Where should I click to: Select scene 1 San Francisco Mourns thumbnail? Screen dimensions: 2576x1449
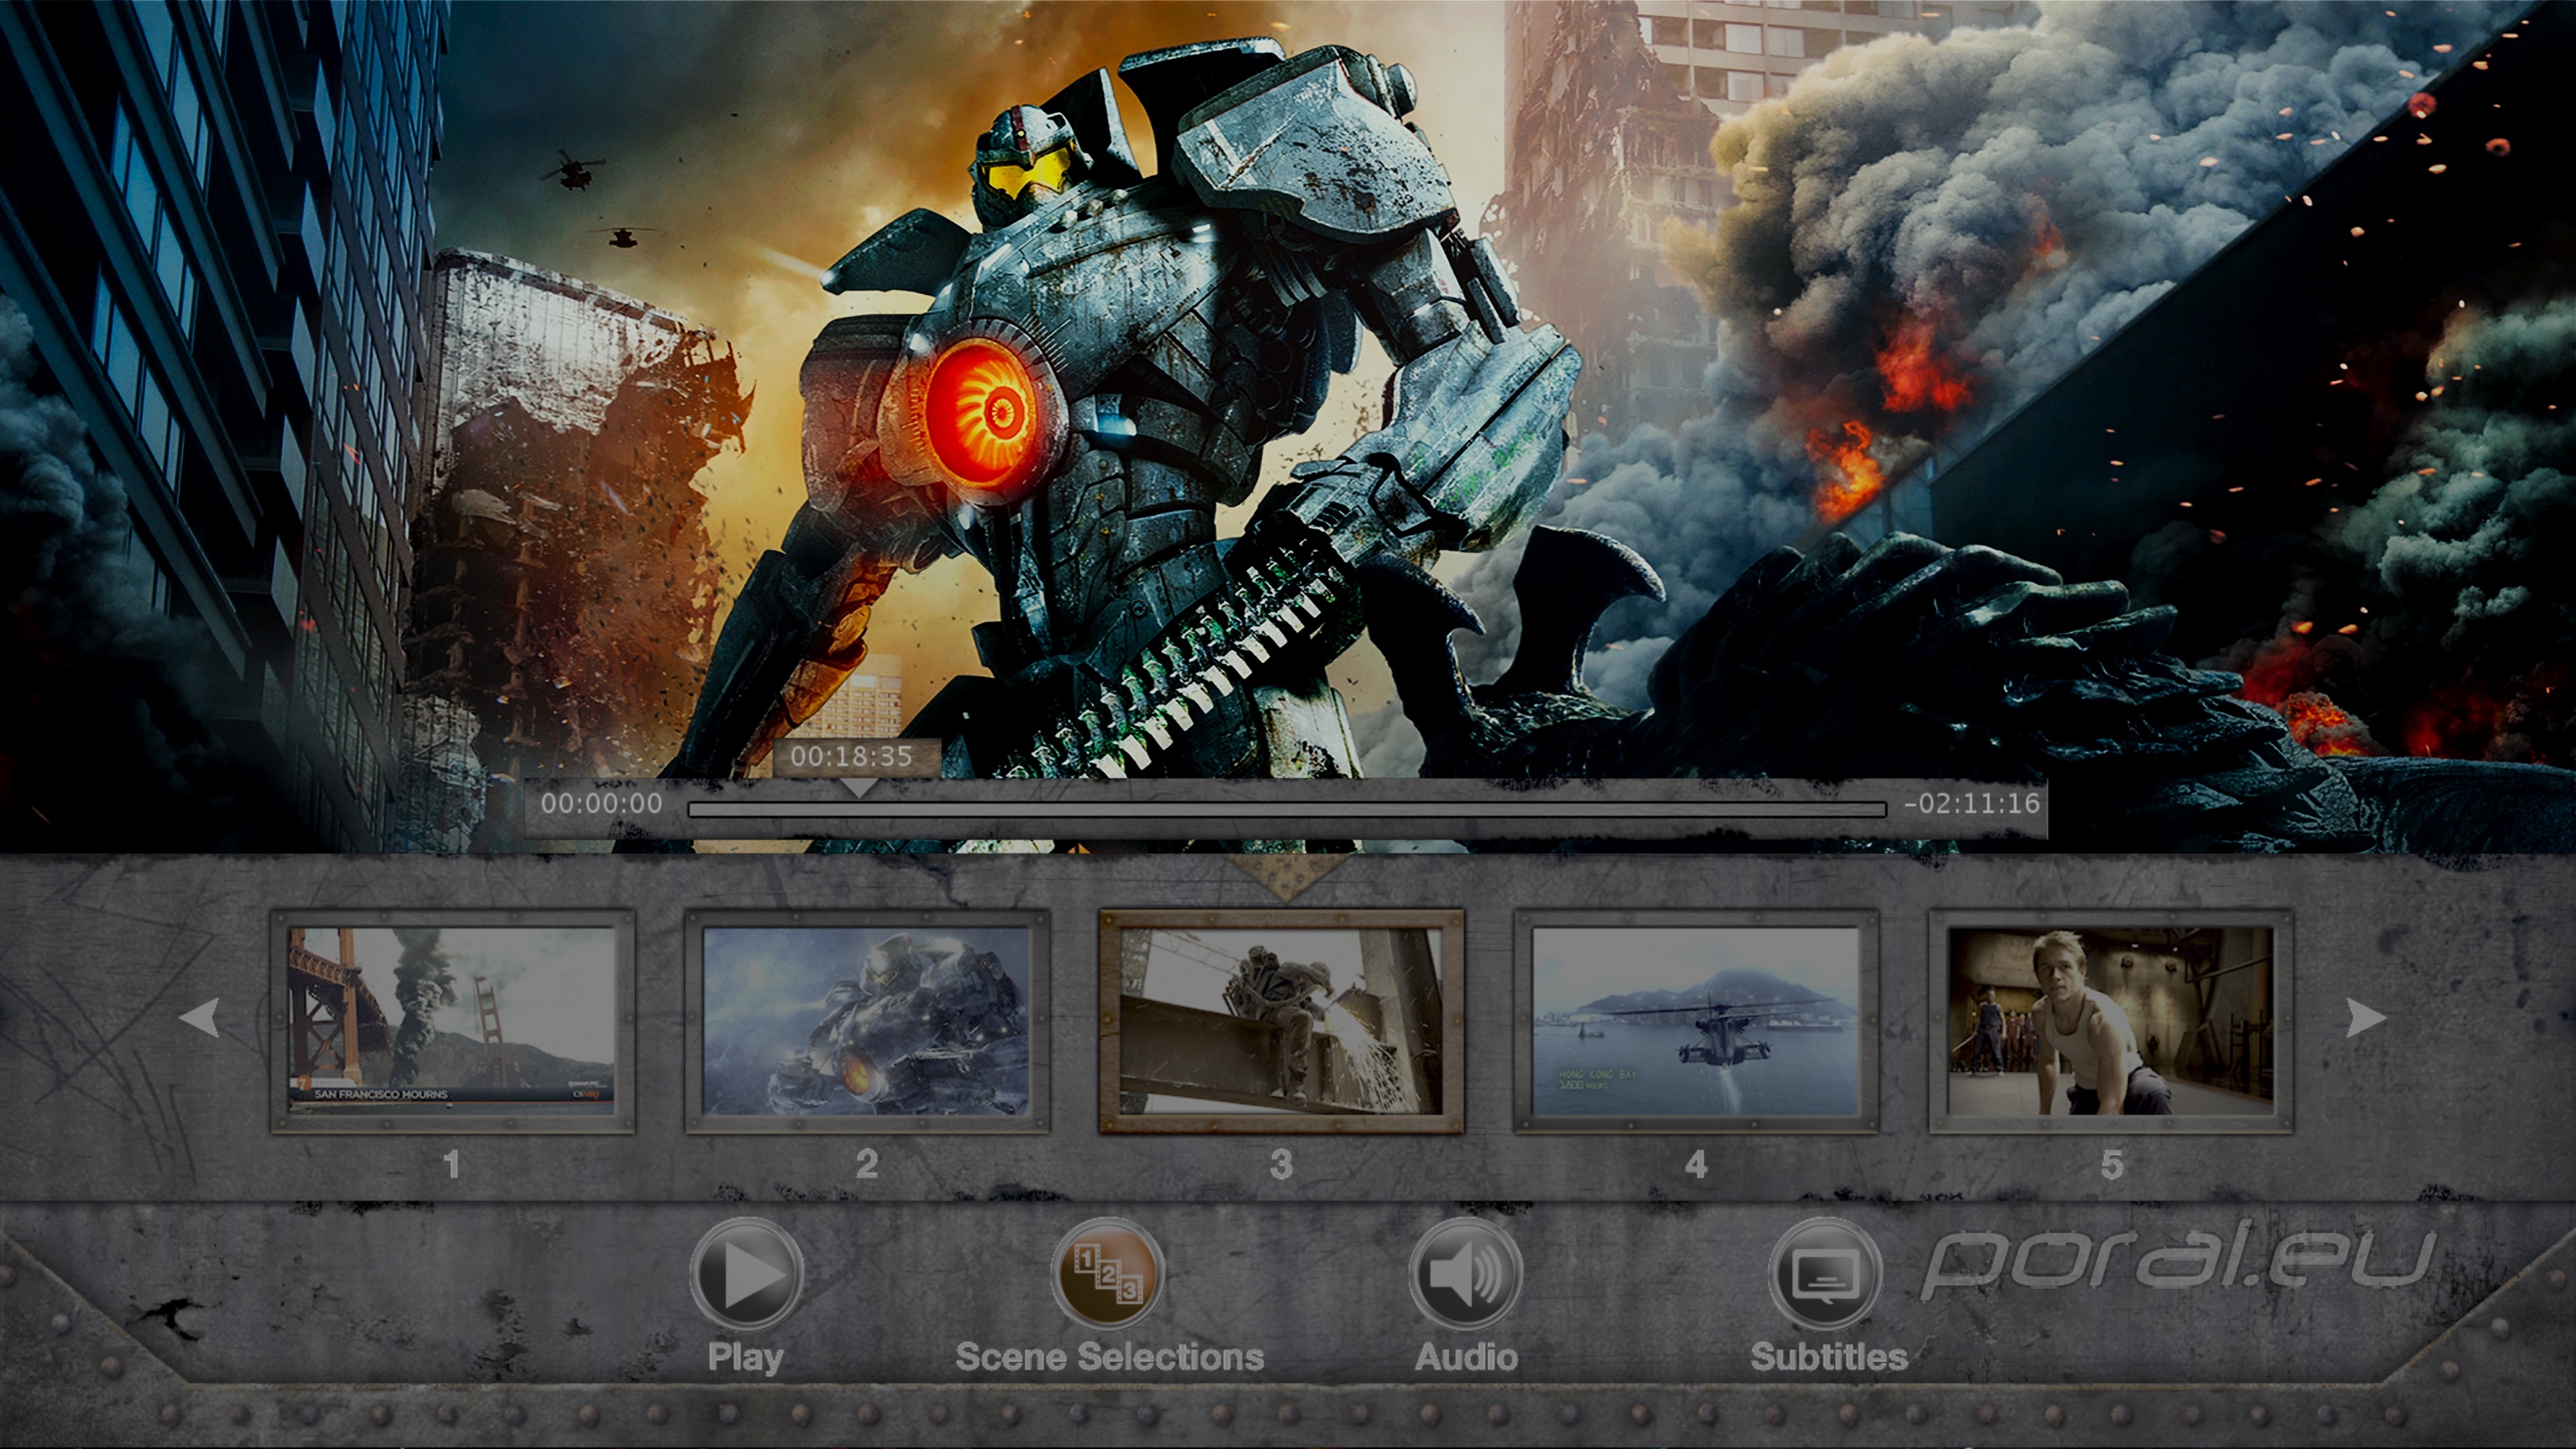pyautogui.click(x=452, y=1020)
